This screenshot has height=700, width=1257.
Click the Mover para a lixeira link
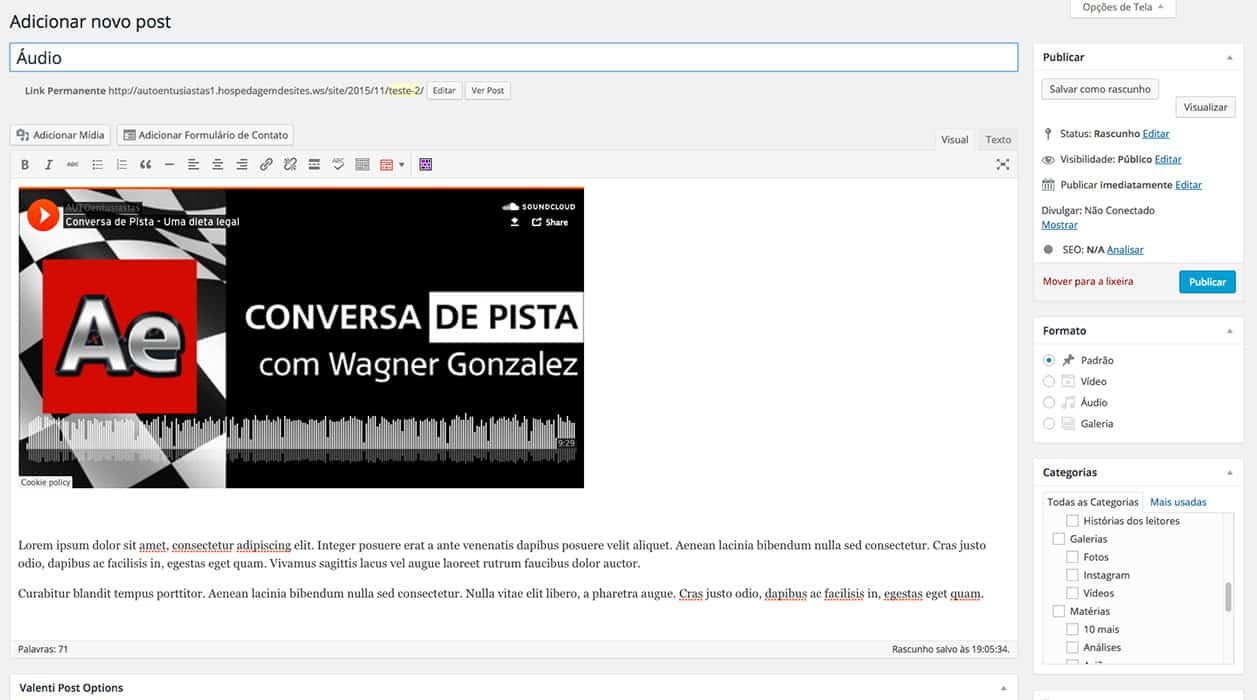point(1088,282)
